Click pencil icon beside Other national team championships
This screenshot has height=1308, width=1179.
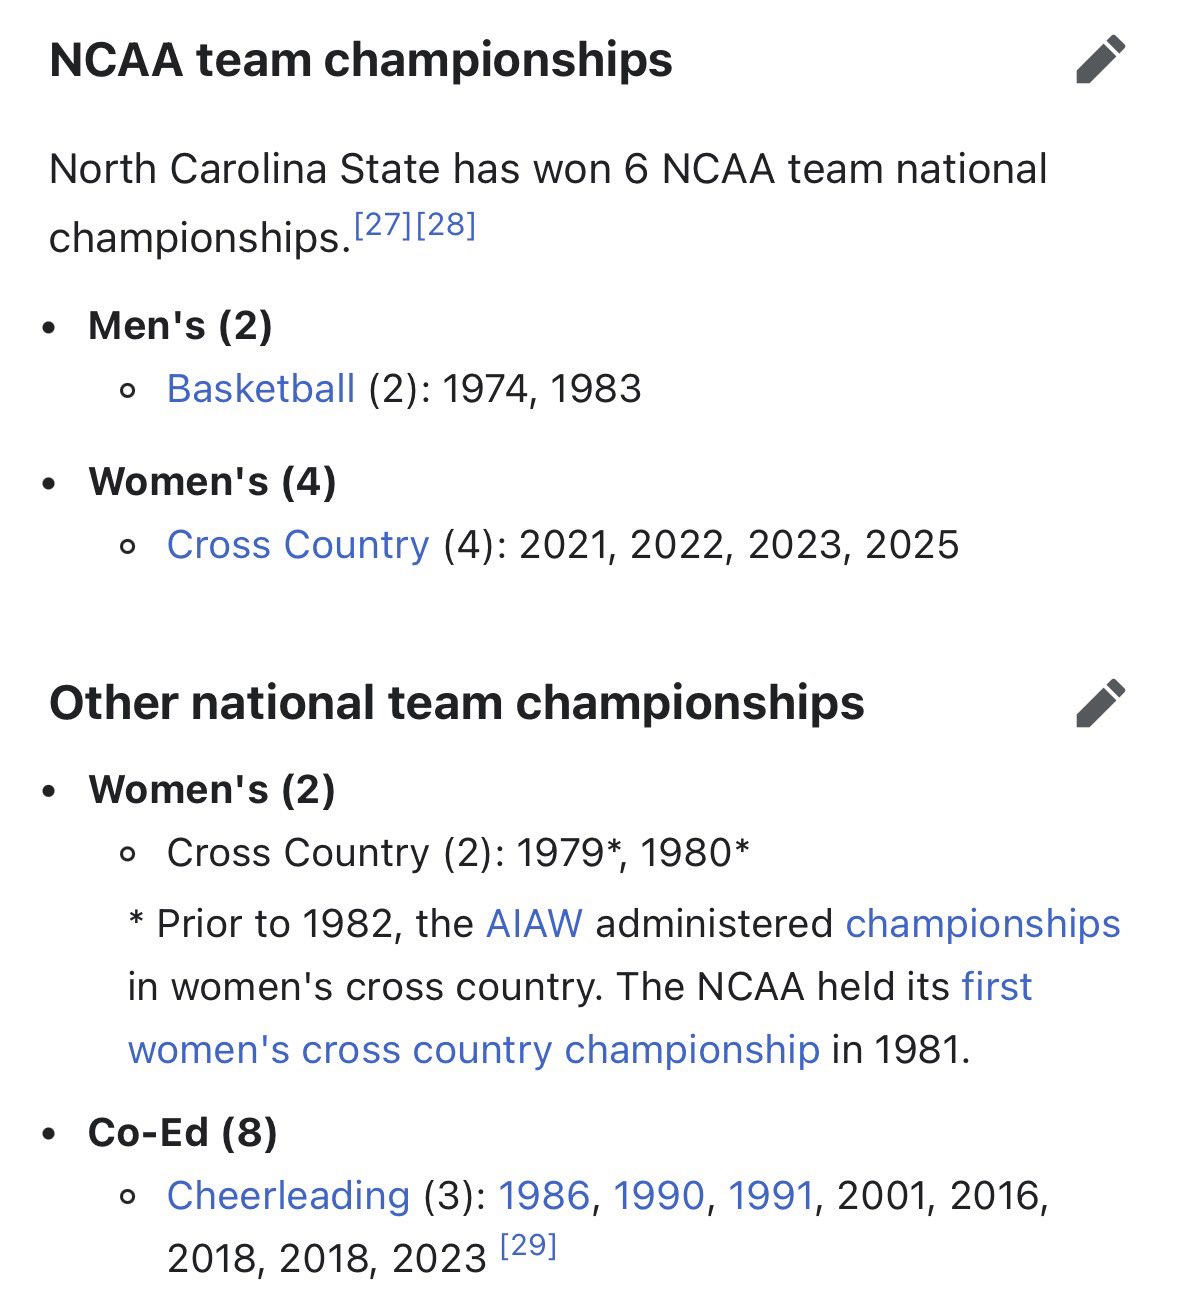point(1101,703)
